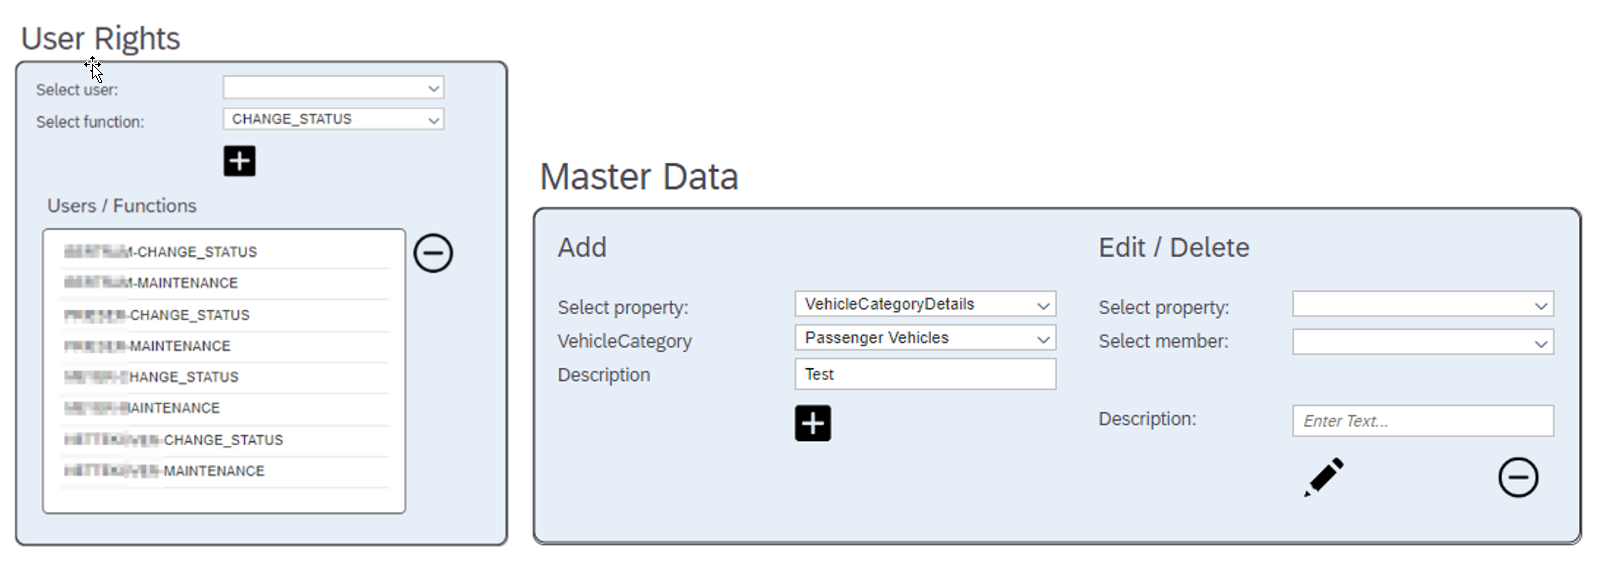Click the minus circle icon in Edit / Delete
Viewport: 1618px width, 565px height.
tap(1517, 477)
